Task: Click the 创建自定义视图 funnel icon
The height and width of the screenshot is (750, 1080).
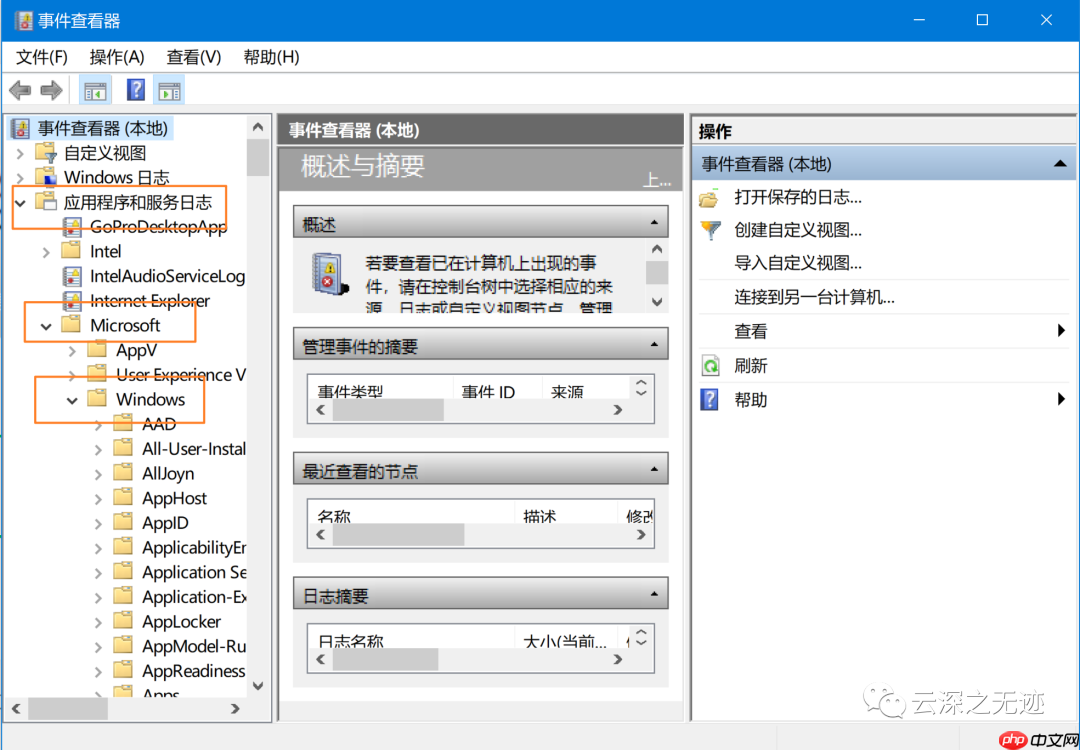Action: coord(710,230)
